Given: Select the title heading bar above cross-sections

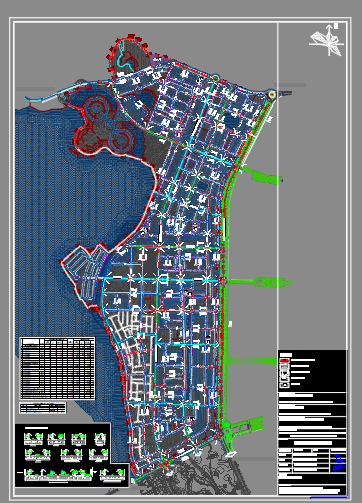Looking at the screenshot, I should [37, 428].
